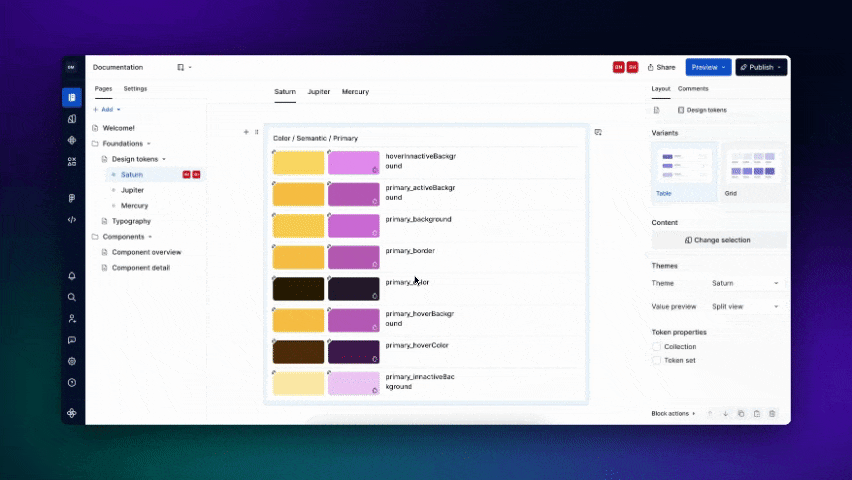This screenshot has height=480, width=852.
Task: Click the yellow swatch for primary_background
Action: tap(298, 226)
